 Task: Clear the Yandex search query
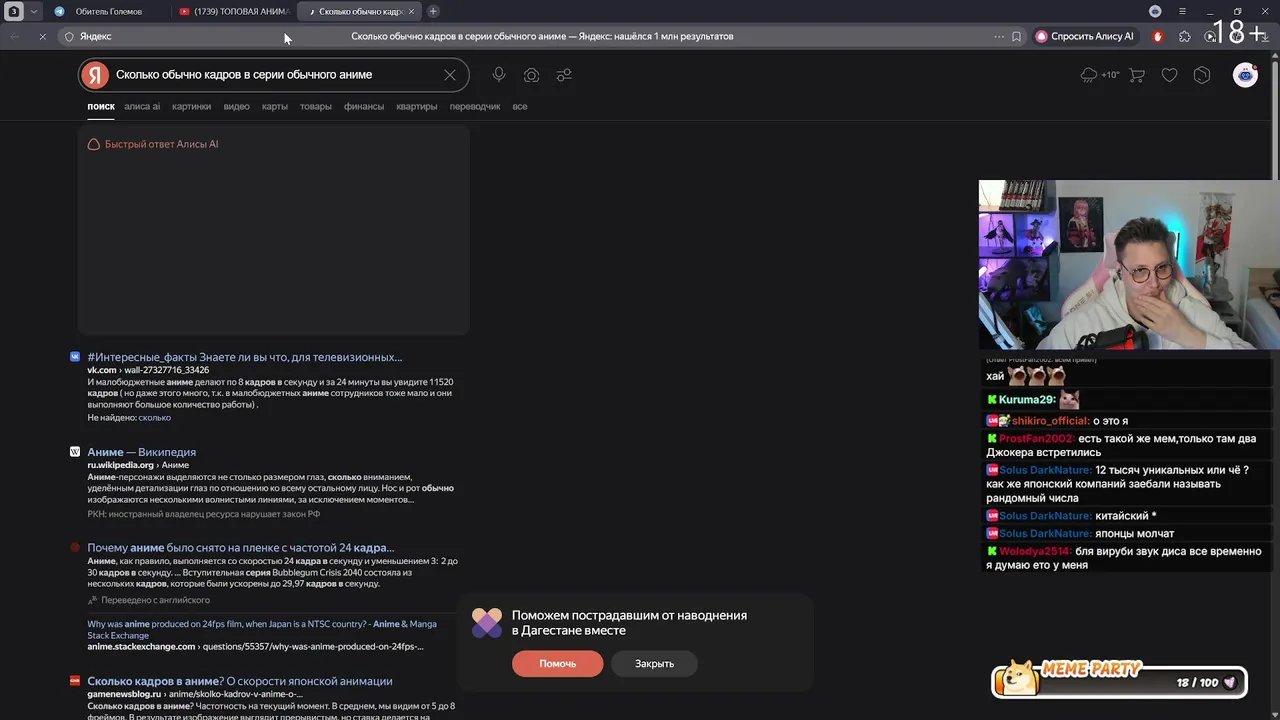(450, 75)
